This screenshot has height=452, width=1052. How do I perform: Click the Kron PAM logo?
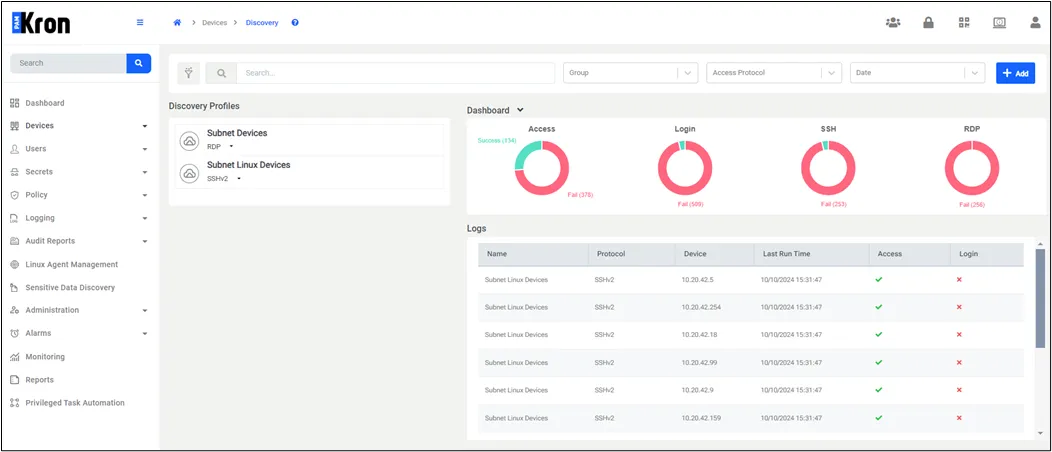41,23
